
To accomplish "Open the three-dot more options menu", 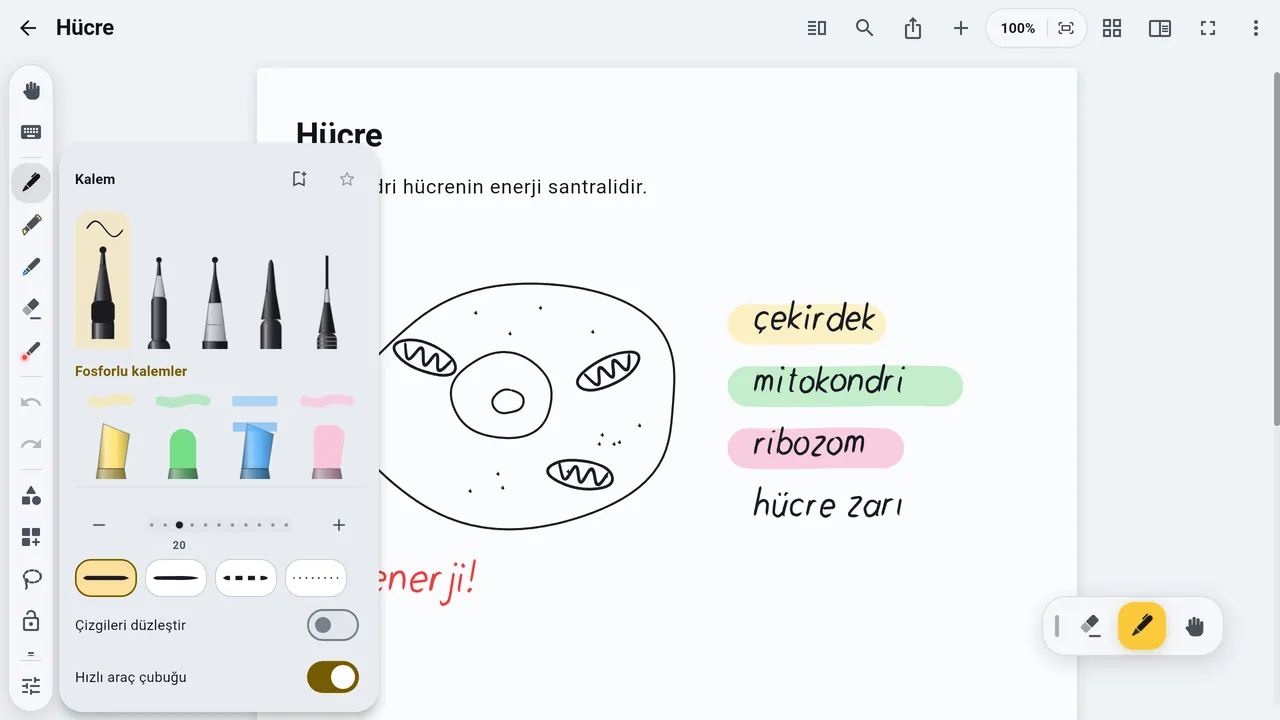I will 1256,28.
